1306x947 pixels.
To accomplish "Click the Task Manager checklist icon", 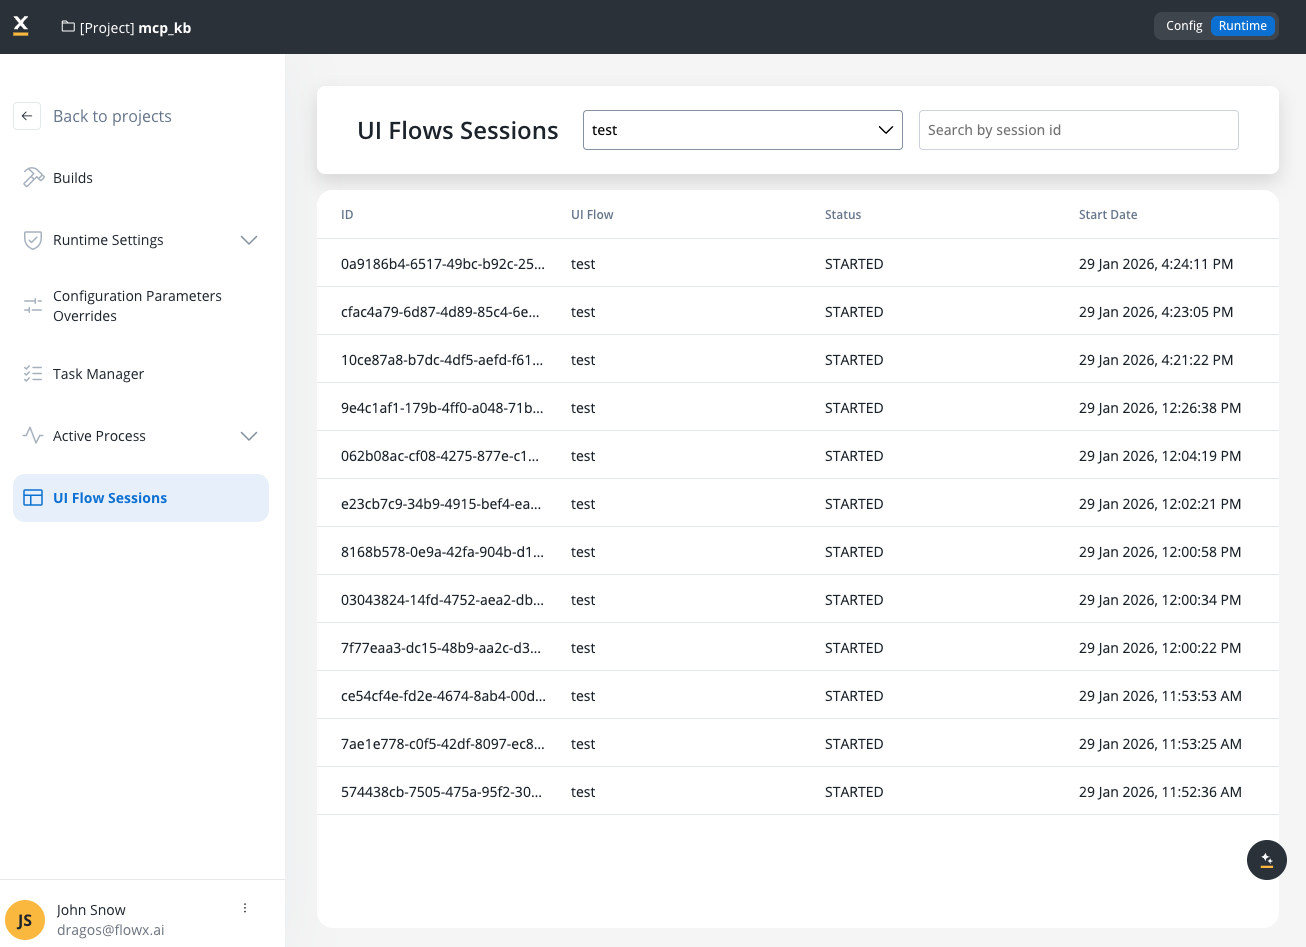I will 33,374.
